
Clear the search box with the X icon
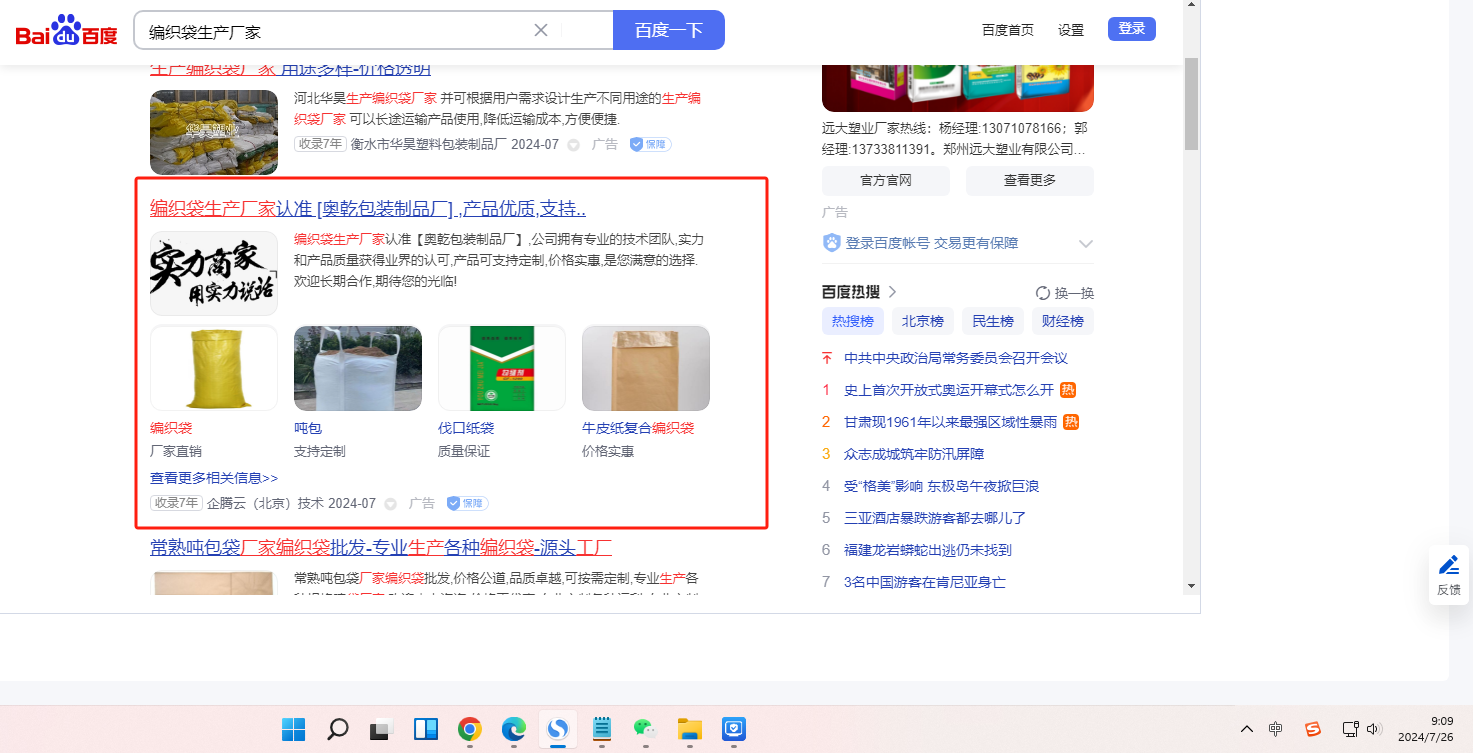(541, 30)
